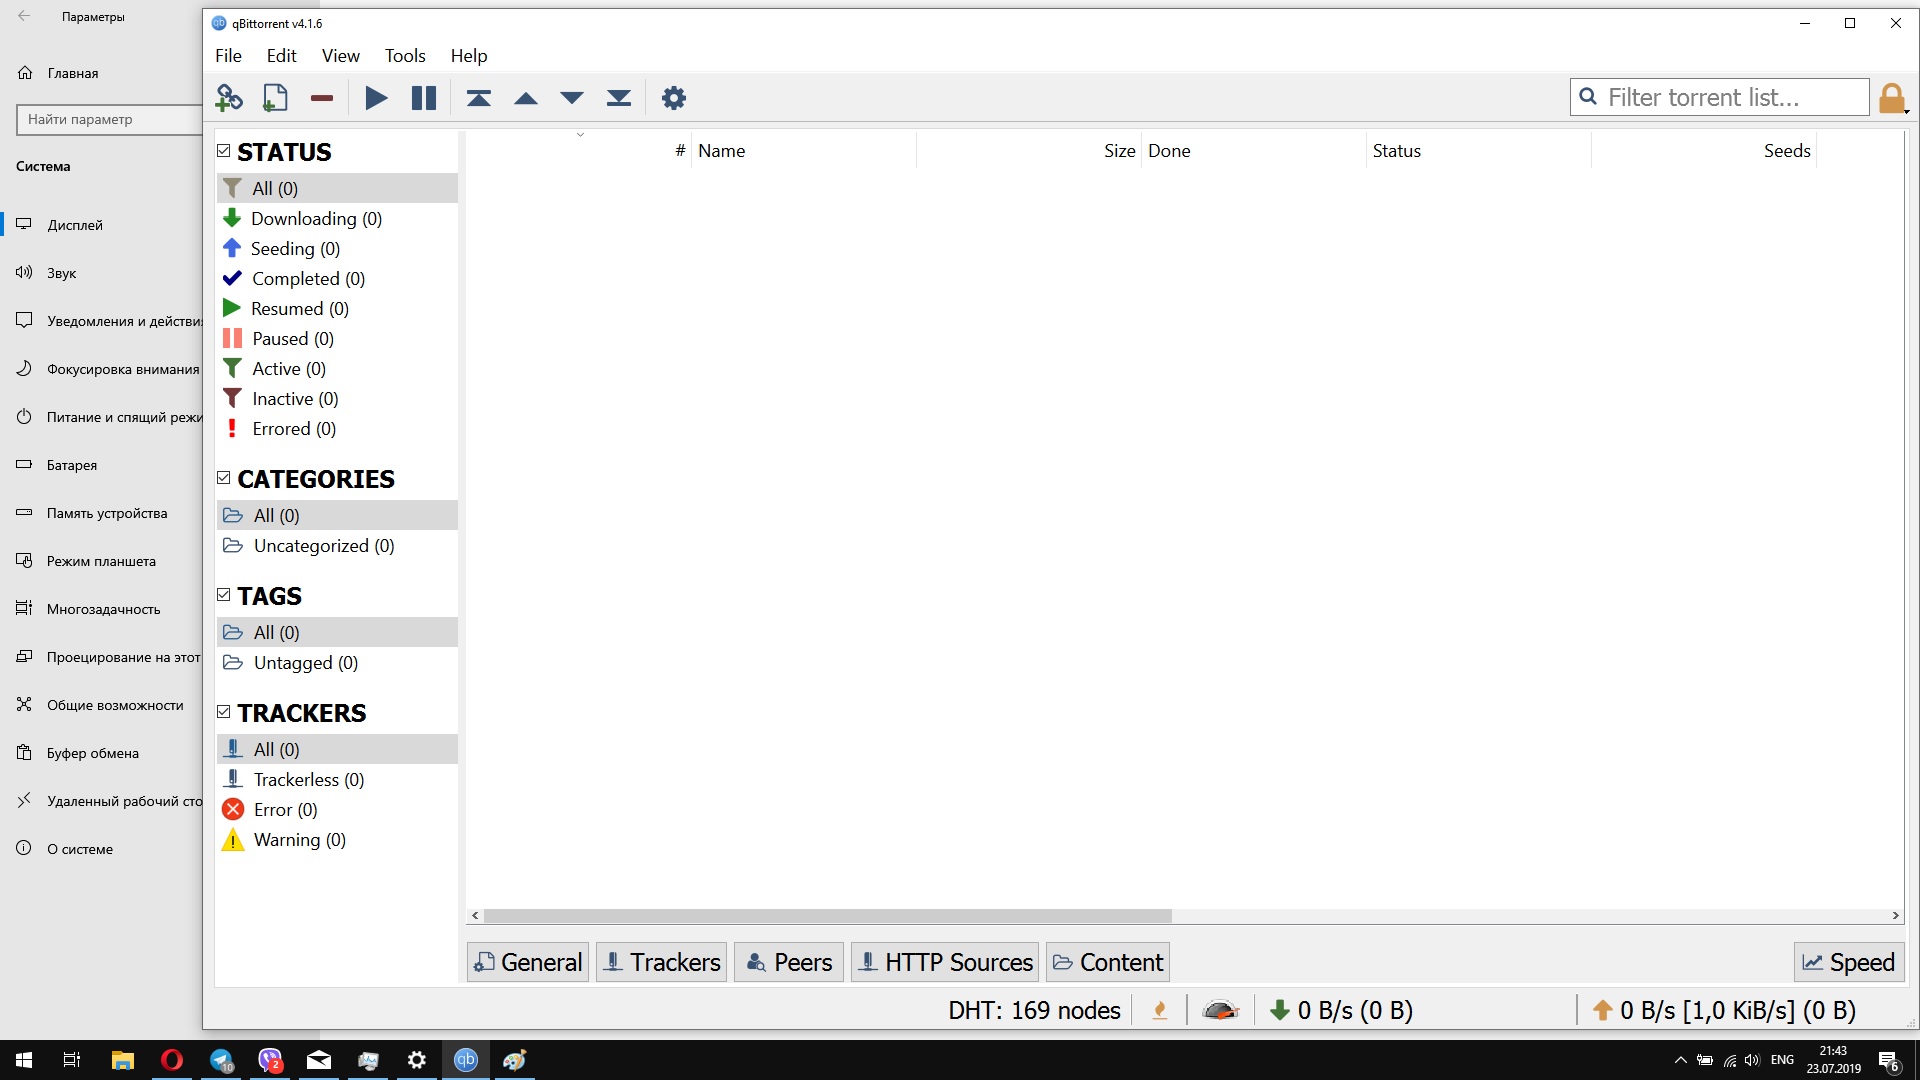This screenshot has height=1080, width=1920.
Task: Lock the qBittorrent interface
Action: 1892,97
